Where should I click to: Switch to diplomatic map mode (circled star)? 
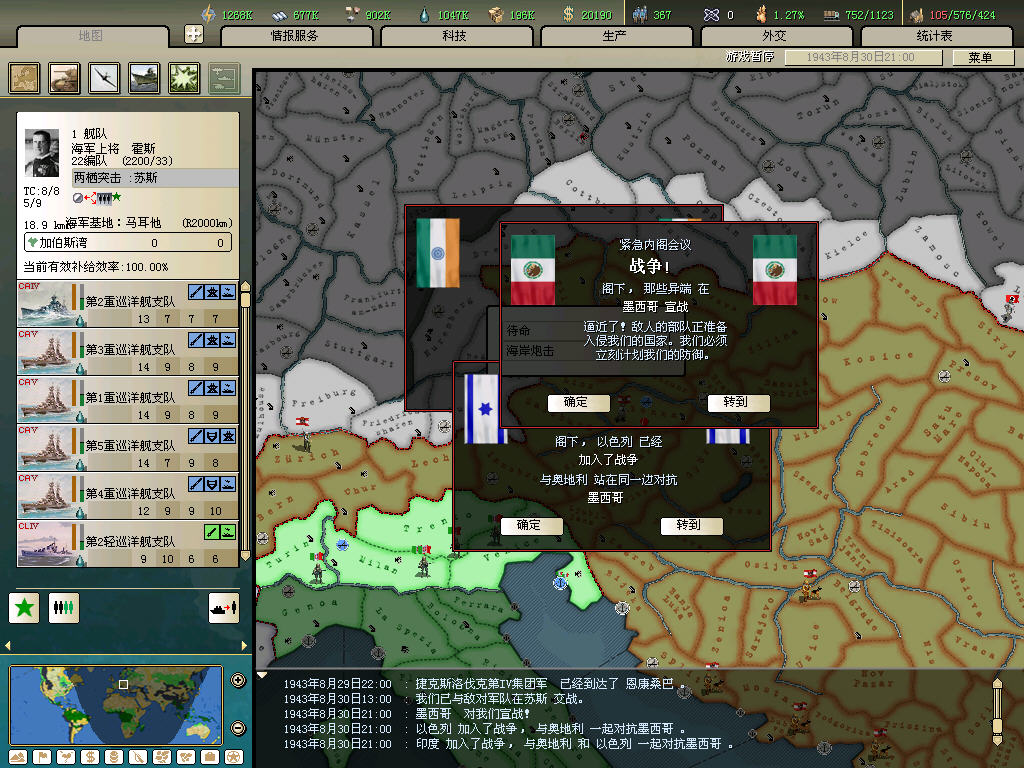(234, 757)
